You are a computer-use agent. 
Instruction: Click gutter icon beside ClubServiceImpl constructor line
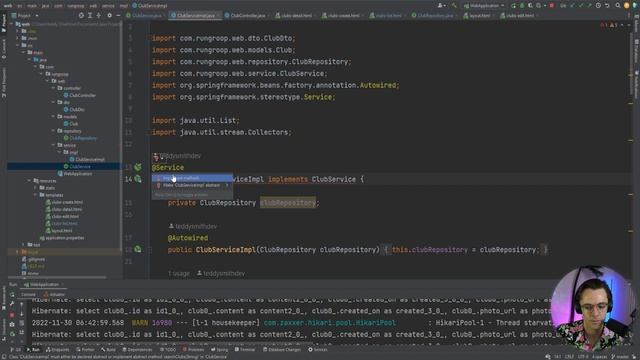138,249
